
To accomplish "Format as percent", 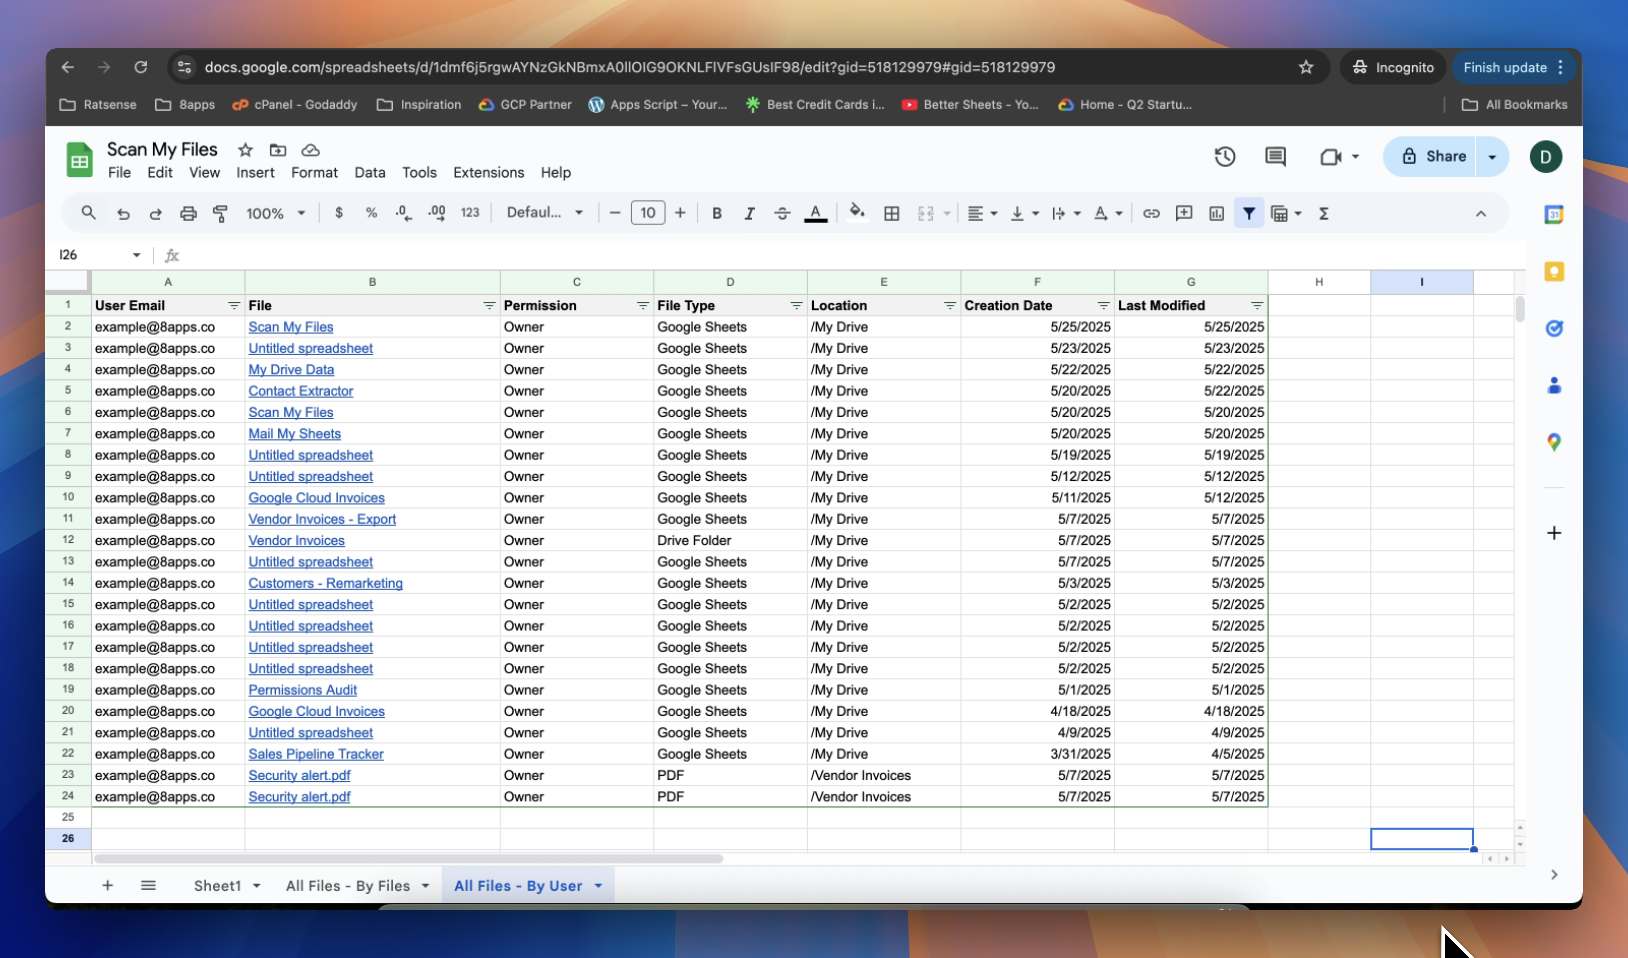I will click(x=371, y=213).
